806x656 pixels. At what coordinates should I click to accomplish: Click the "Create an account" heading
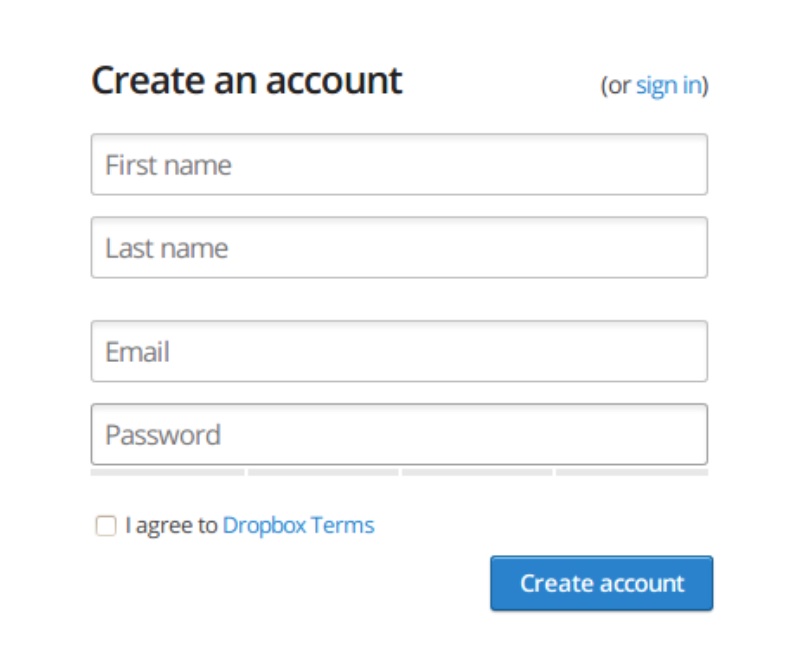click(x=246, y=80)
